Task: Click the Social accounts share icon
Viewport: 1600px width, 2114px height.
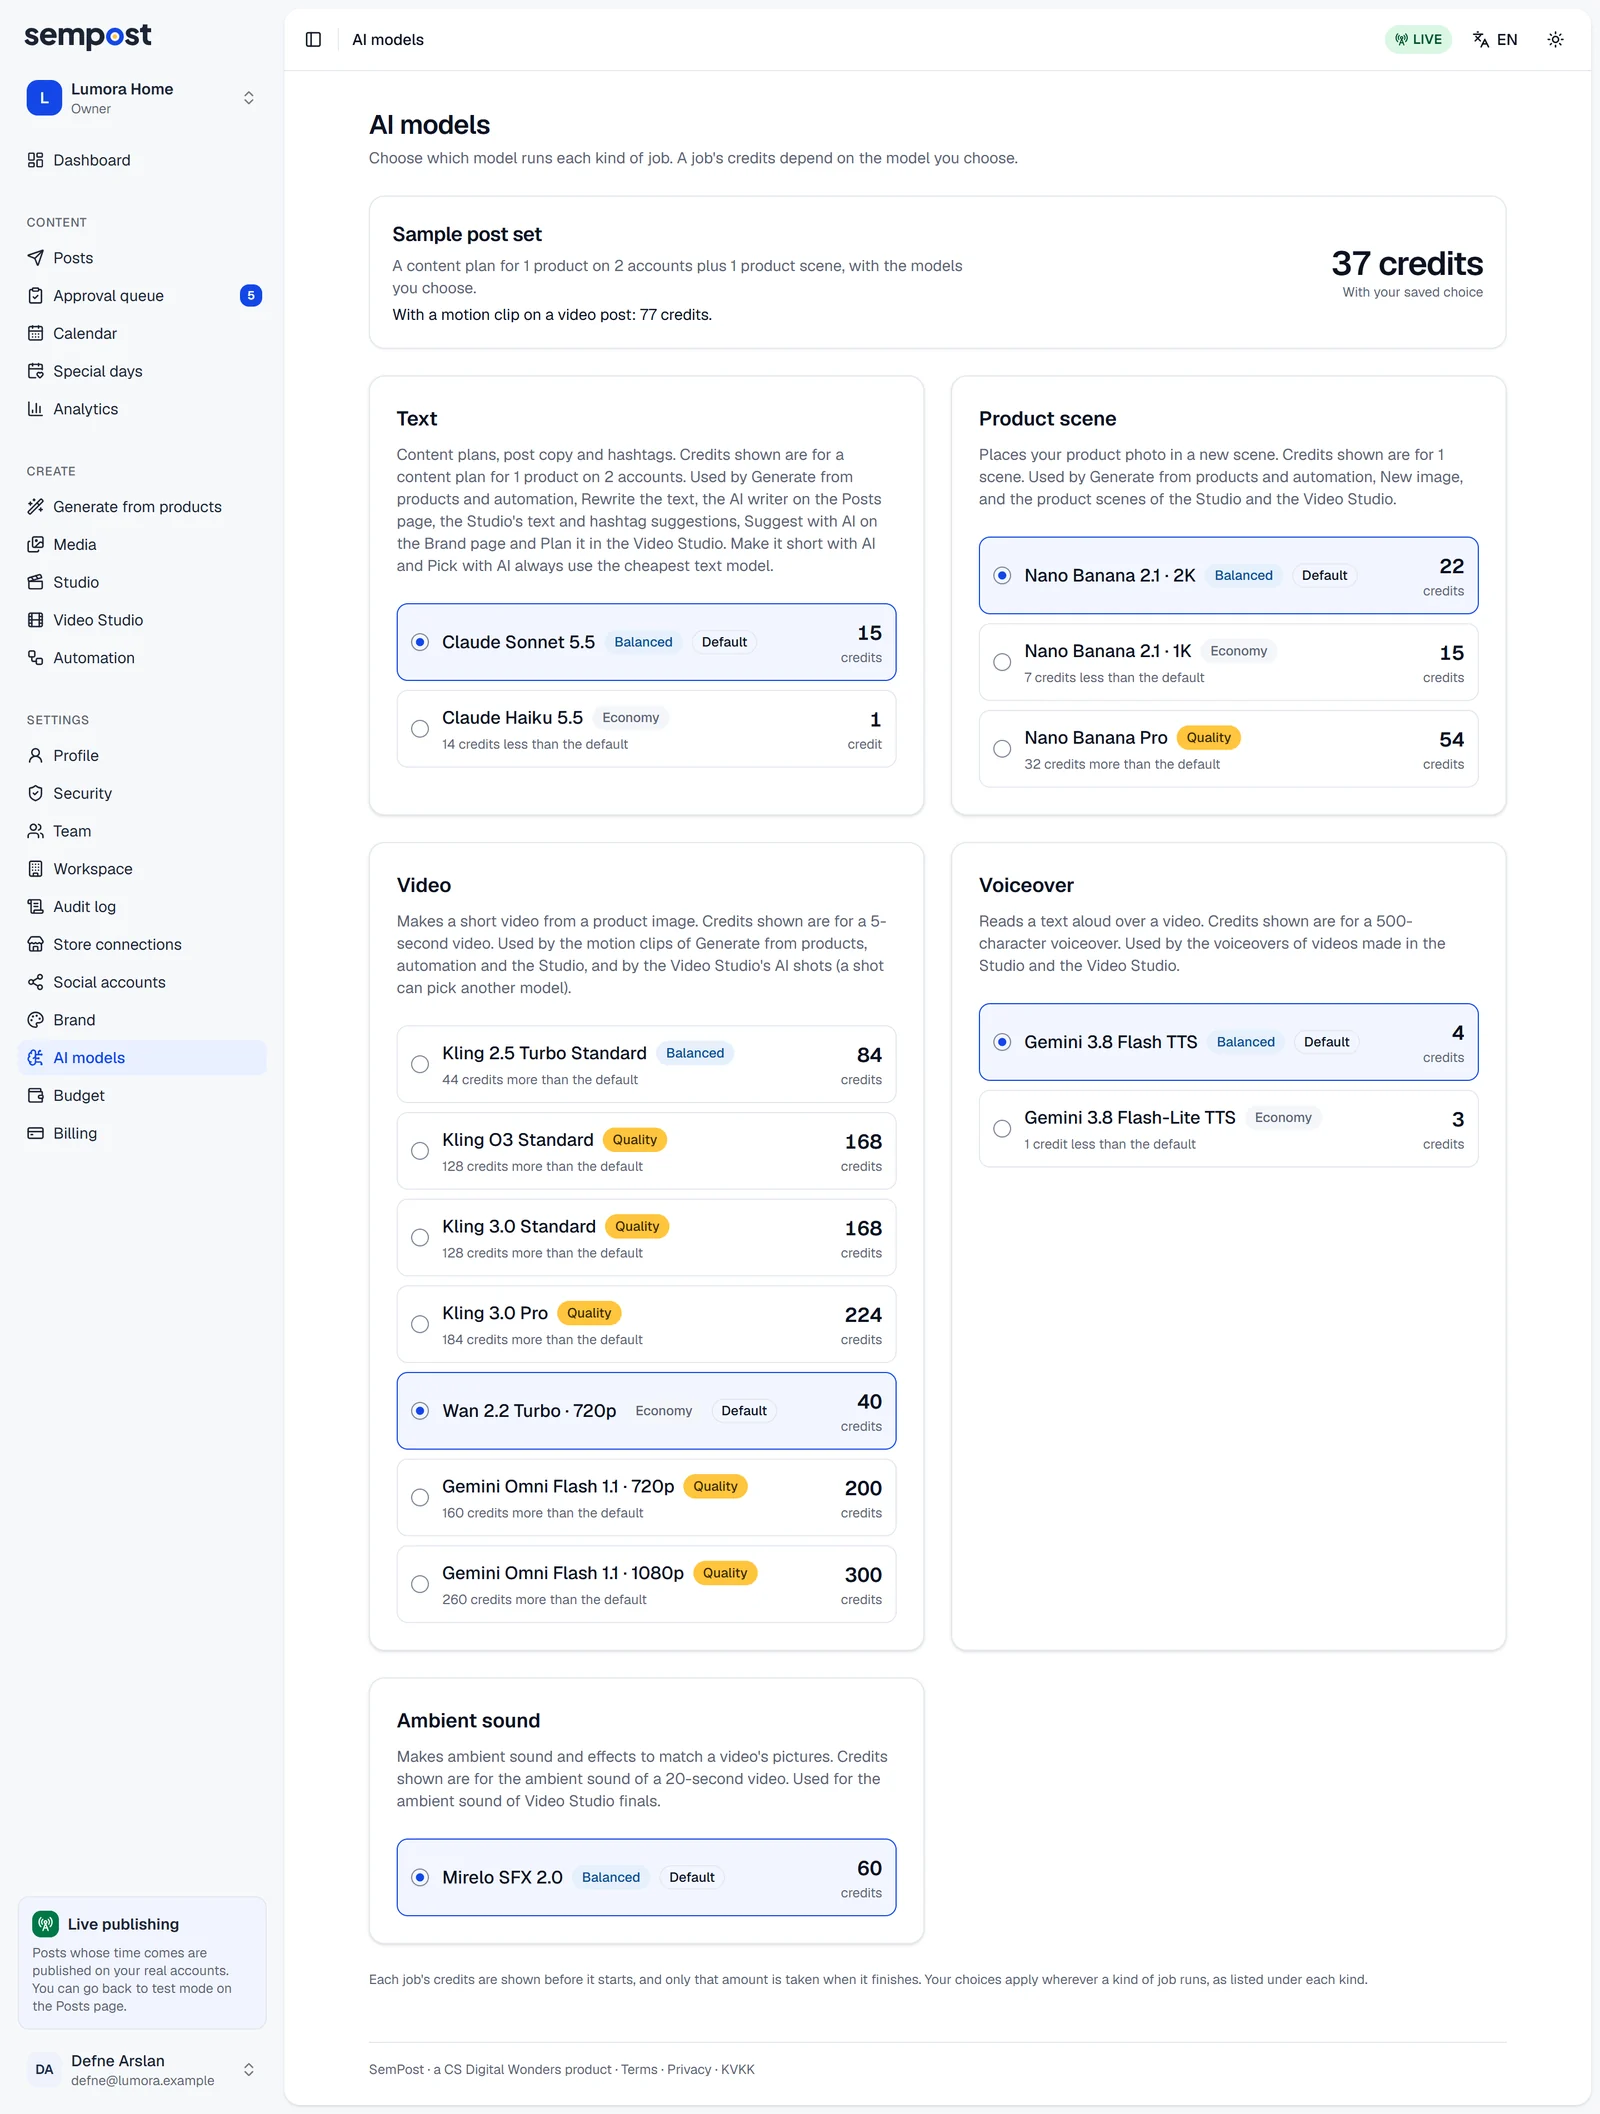Action: click(36, 982)
